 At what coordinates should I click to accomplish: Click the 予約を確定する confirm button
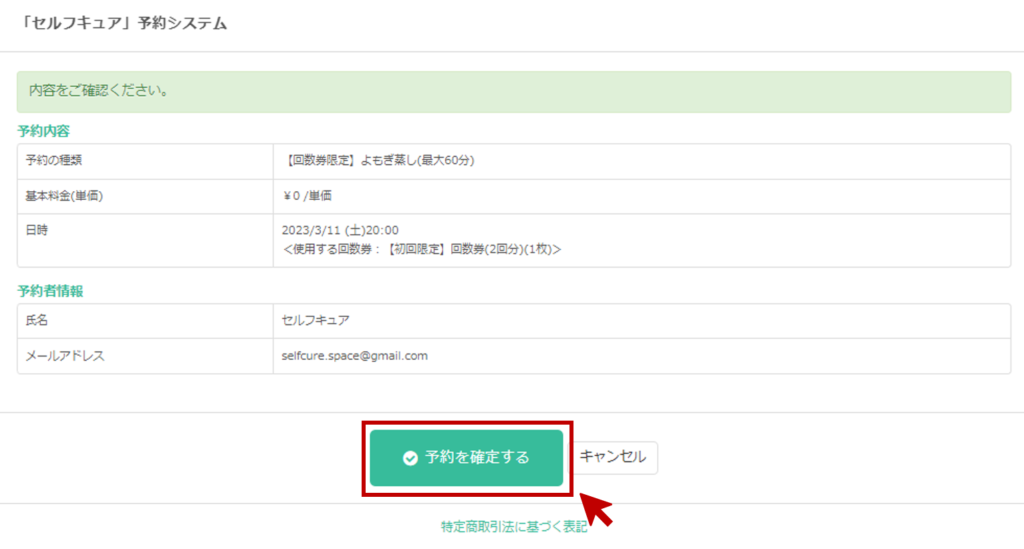466,458
